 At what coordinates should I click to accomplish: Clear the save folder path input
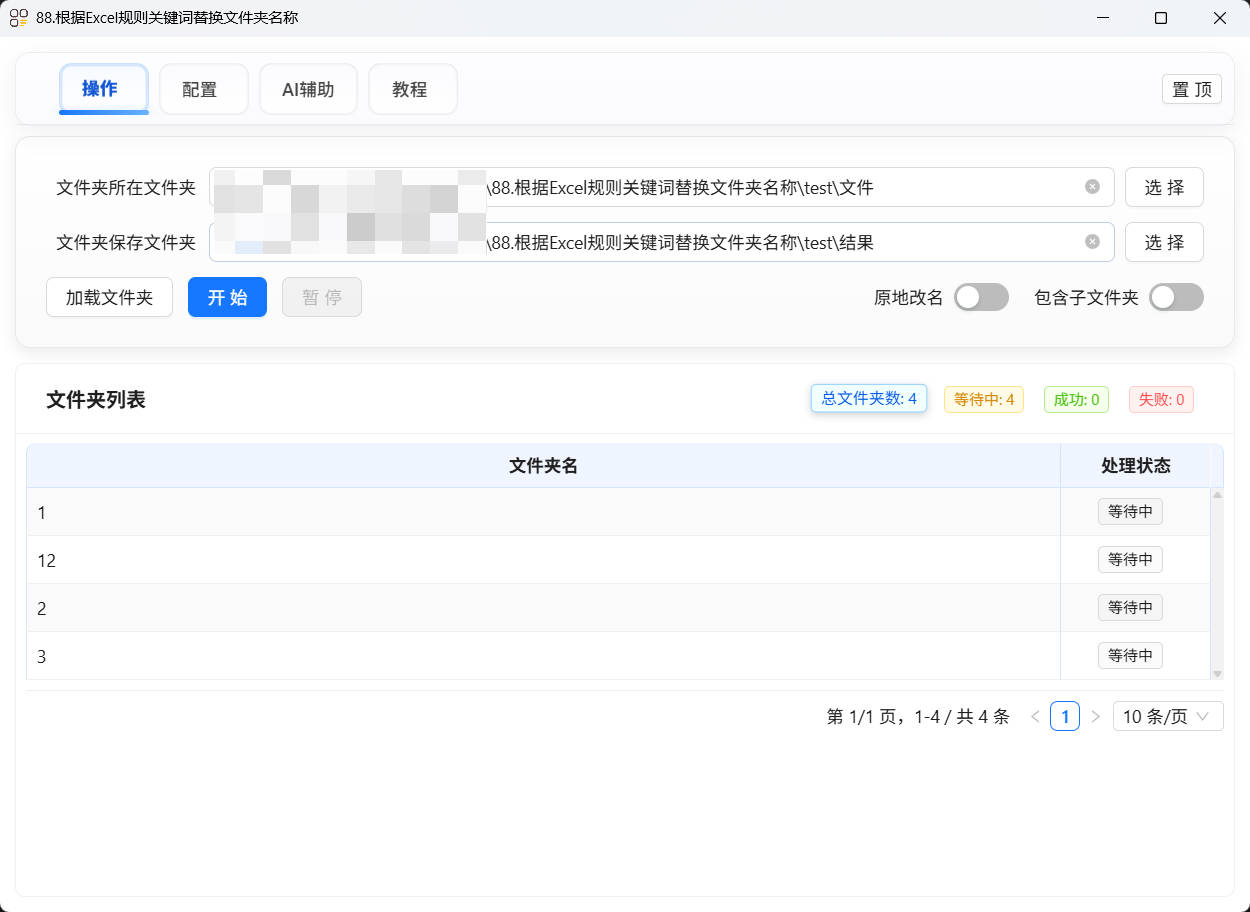(1091, 241)
